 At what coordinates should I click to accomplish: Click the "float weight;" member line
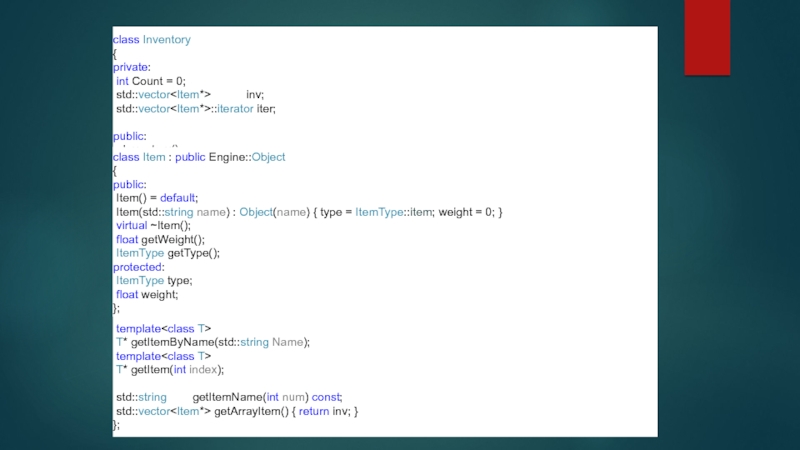(x=147, y=295)
